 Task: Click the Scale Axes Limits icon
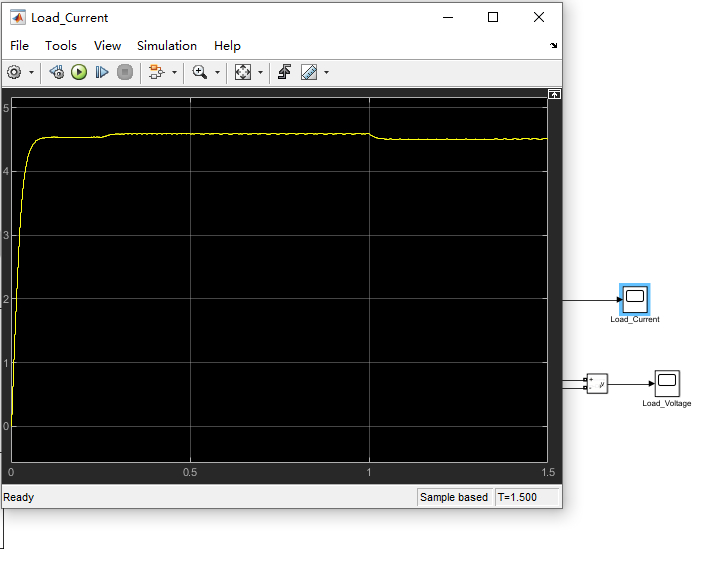point(243,72)
